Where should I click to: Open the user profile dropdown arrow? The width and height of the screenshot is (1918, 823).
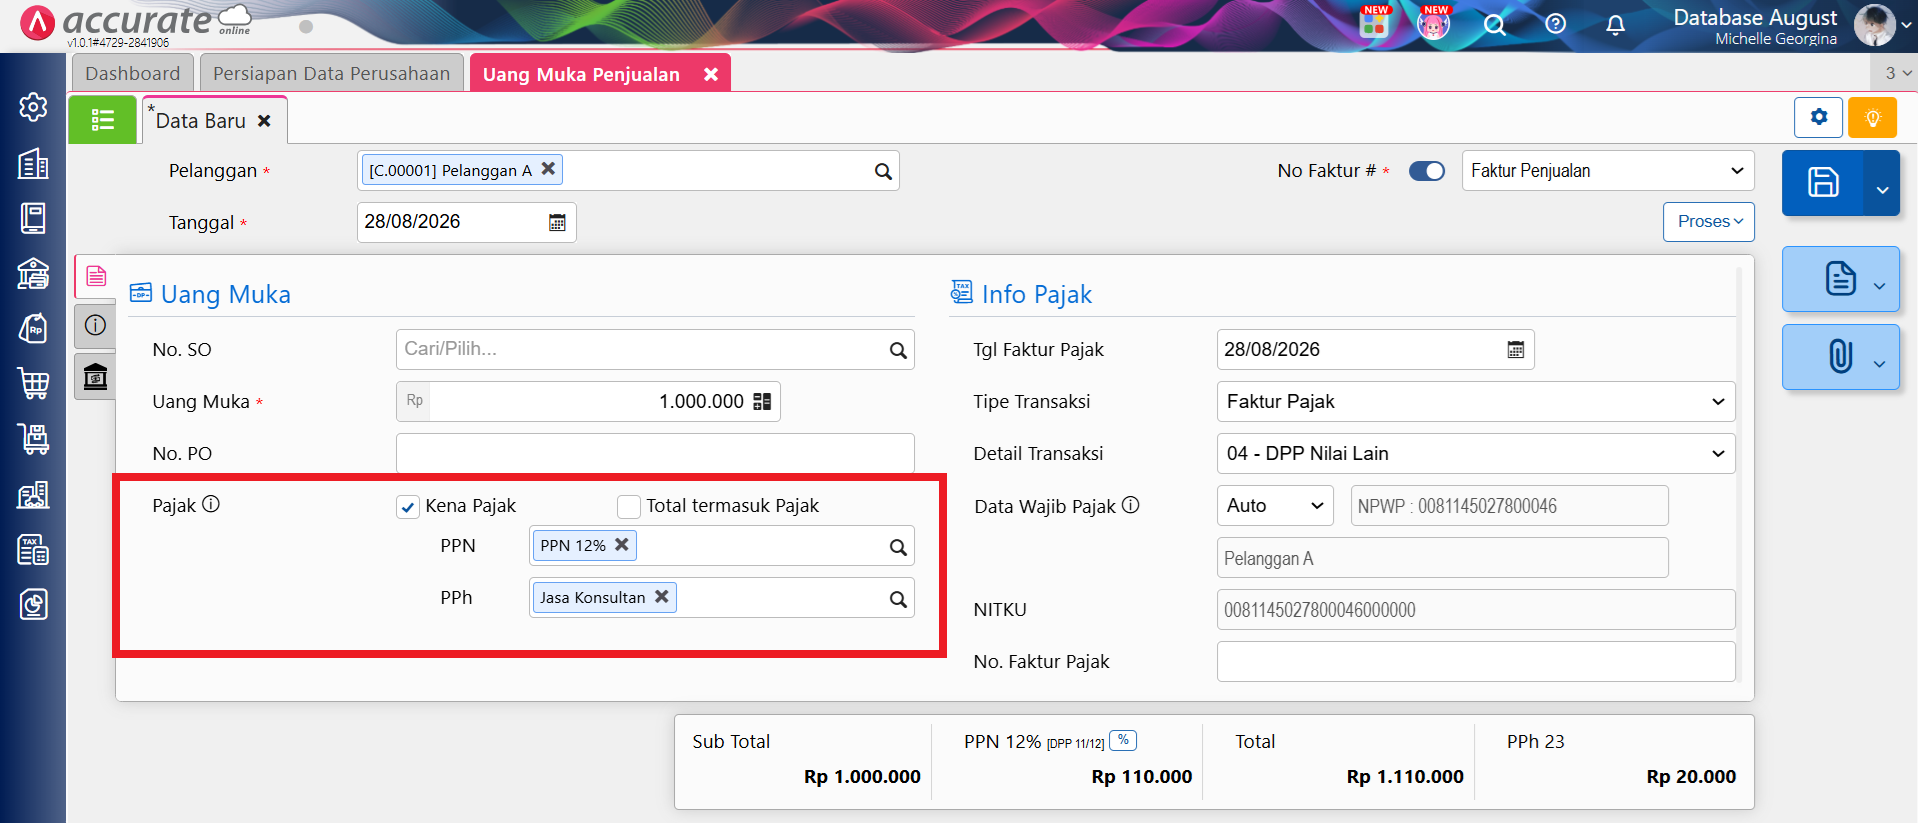(x=1906, y=26)
